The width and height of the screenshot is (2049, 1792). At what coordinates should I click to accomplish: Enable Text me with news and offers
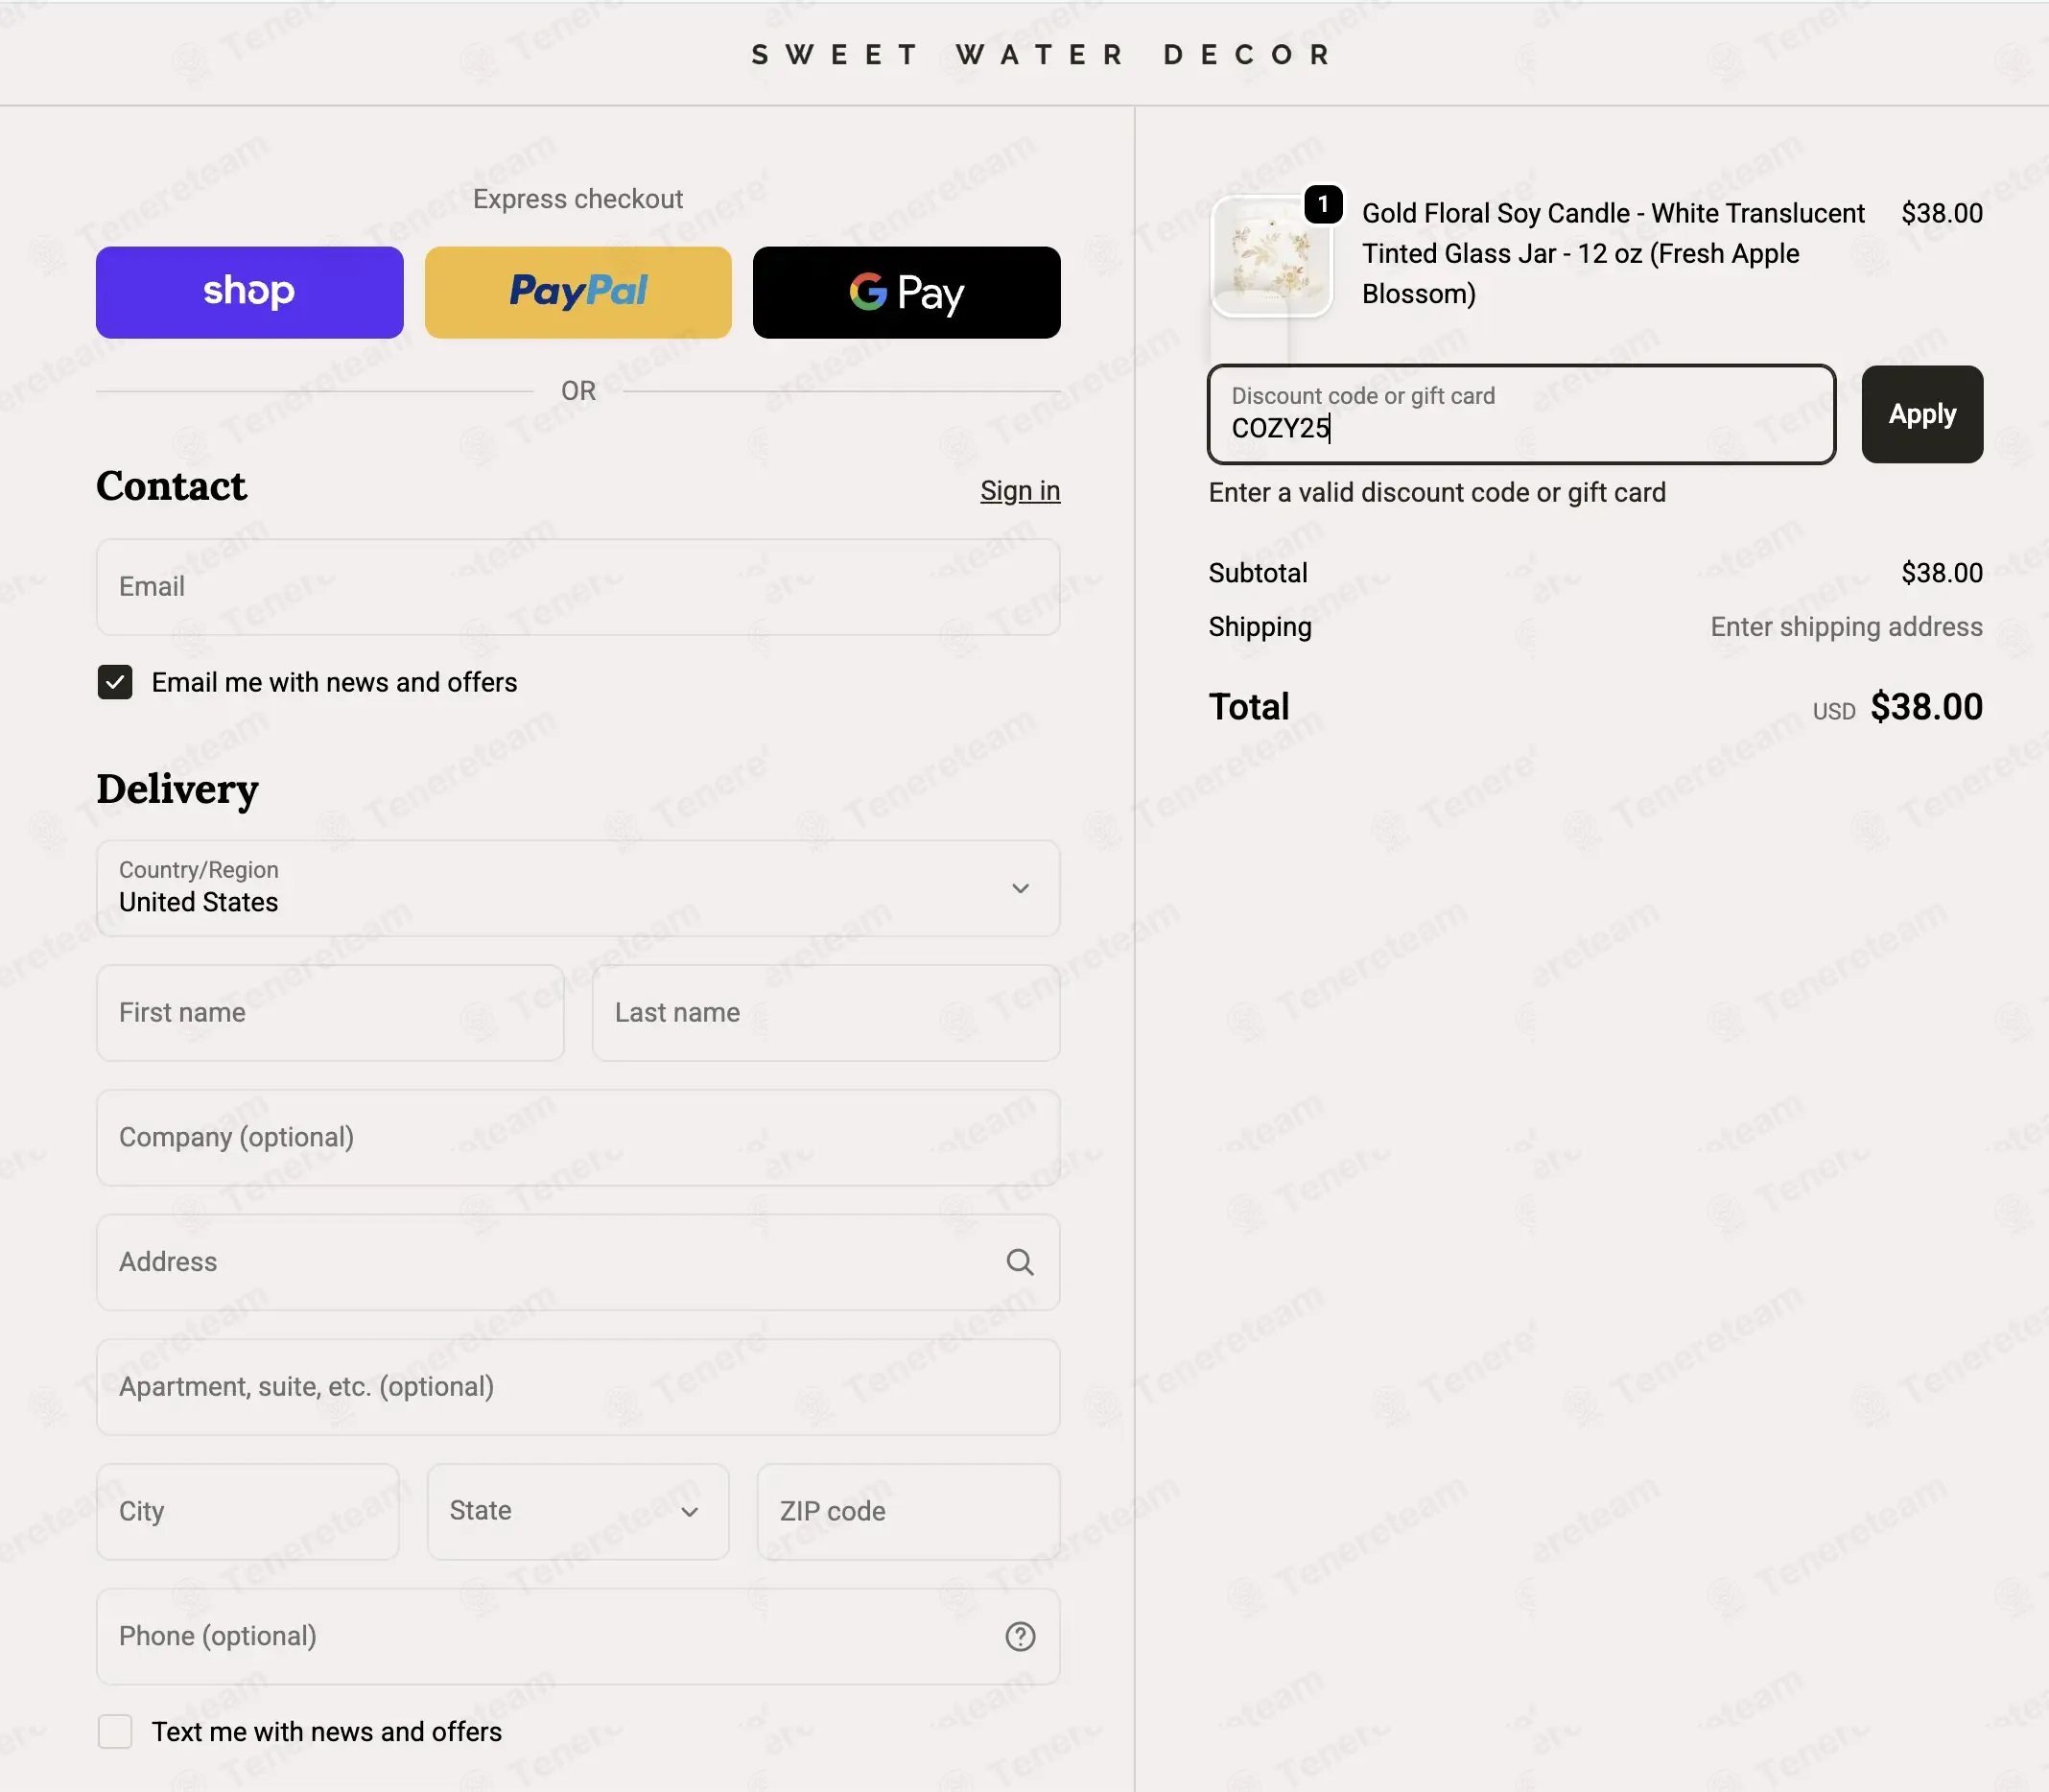(x=115, y=1731)
